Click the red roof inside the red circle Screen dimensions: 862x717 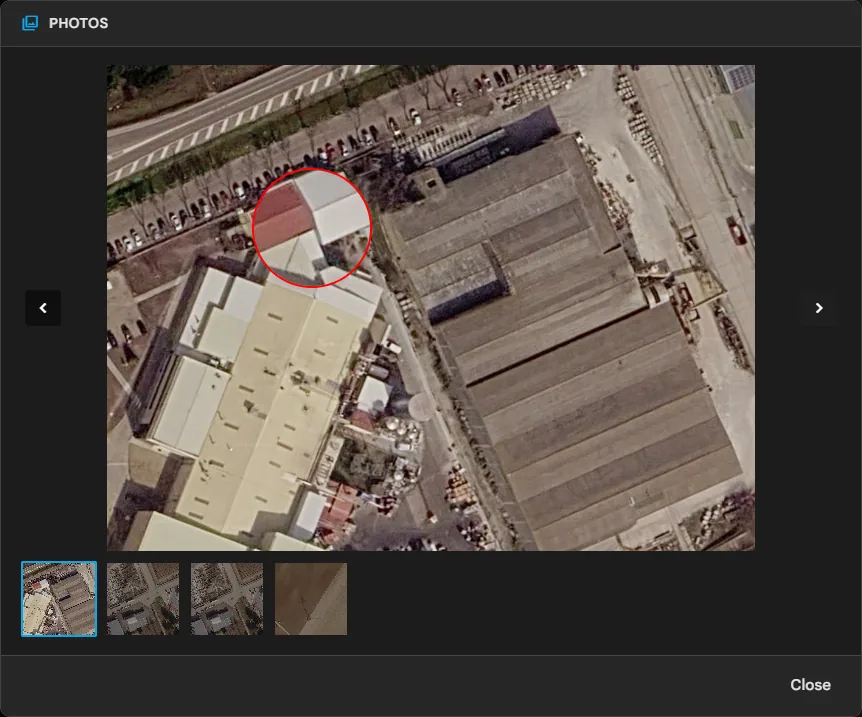pos(283,217)
